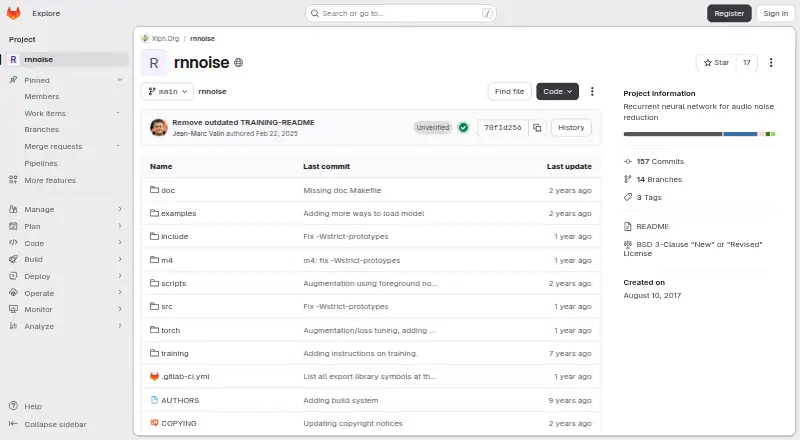The image size is (800, 440).
Task: Click Explore in the top bar
Action: [x=46, y=13]
